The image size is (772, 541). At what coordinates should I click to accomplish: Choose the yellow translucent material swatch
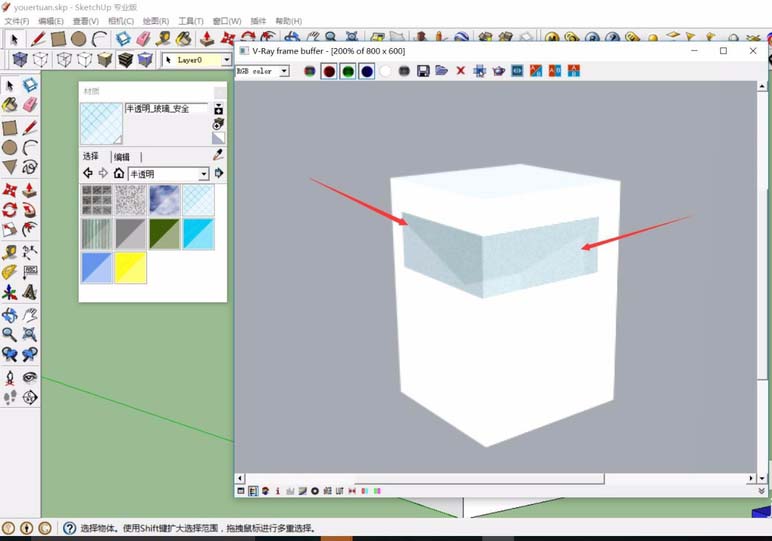[x=130, y=267]
